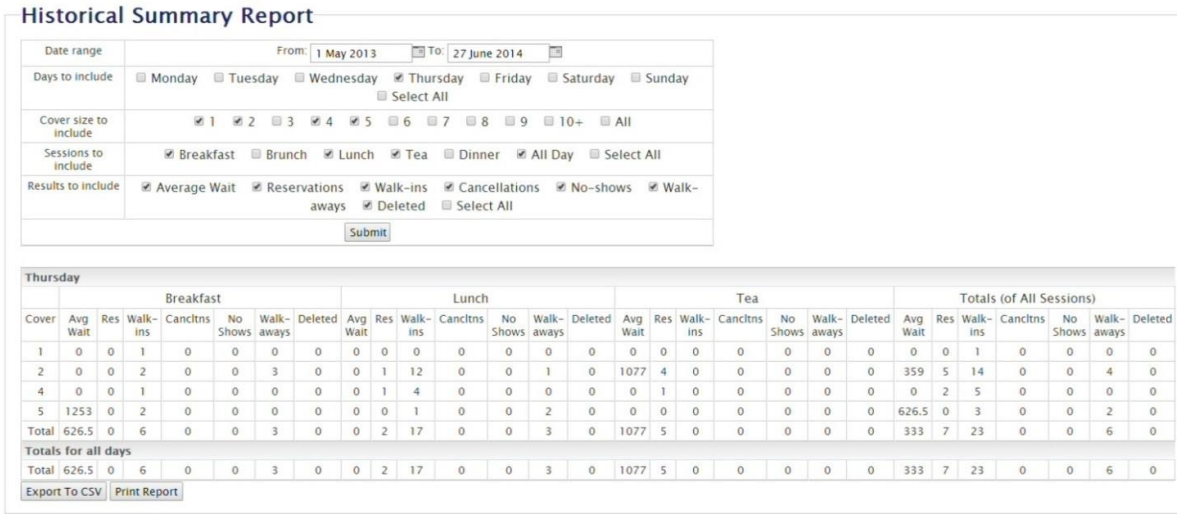Check the 10+ cover size option
1177x517 pixels.
549,122
